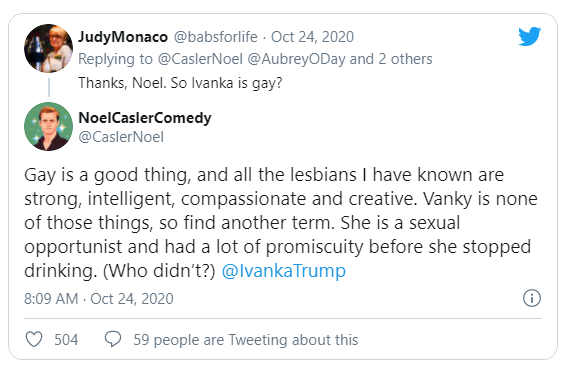Screen dimensions: 568x372
Task: Open NoelCaslerComedy's avatar image
Action: [x=48, y=126]
